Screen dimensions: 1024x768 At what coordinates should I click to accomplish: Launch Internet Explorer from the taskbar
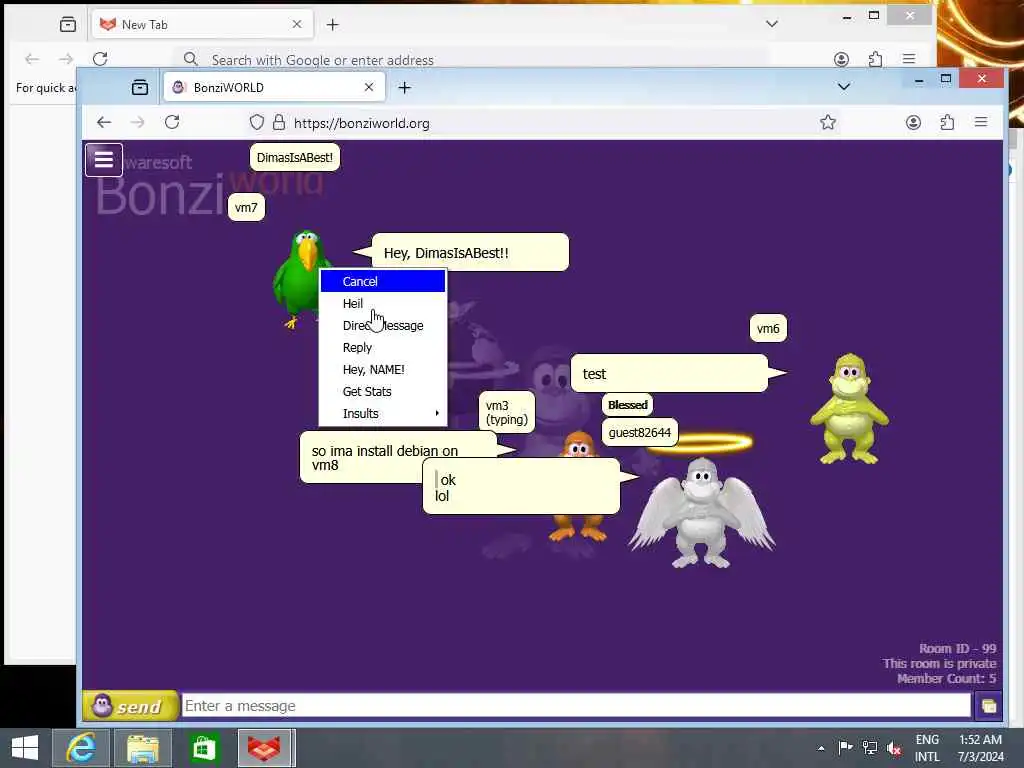click(x=81, y=748)
